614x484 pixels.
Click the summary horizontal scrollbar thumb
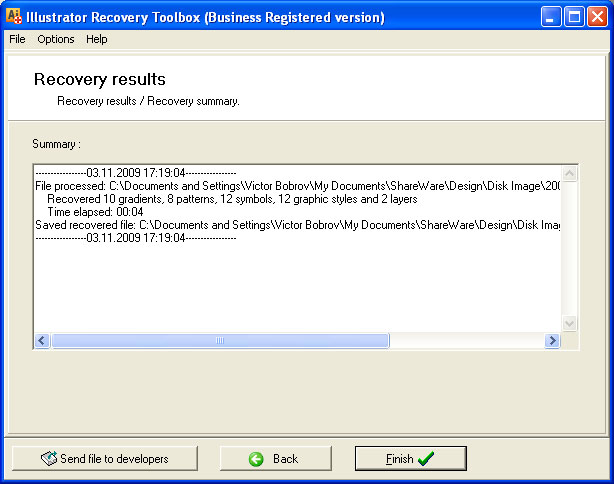(x=220, y=340)
